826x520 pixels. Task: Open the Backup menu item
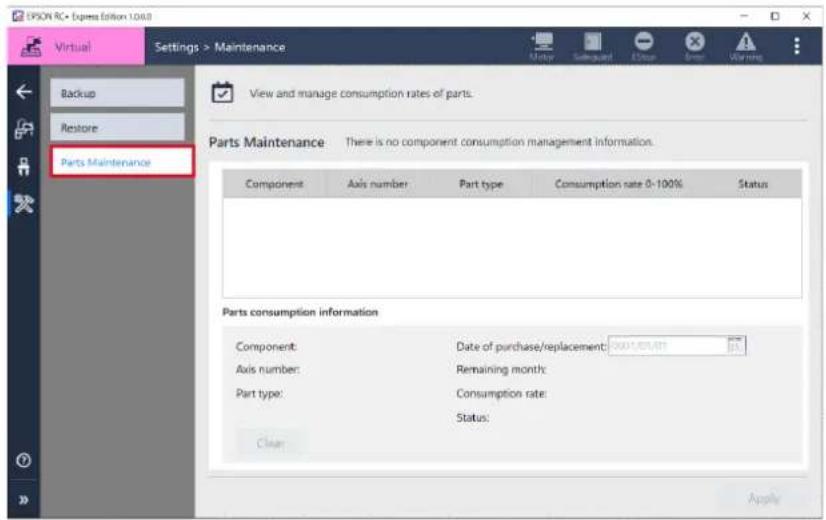point(117,93)
